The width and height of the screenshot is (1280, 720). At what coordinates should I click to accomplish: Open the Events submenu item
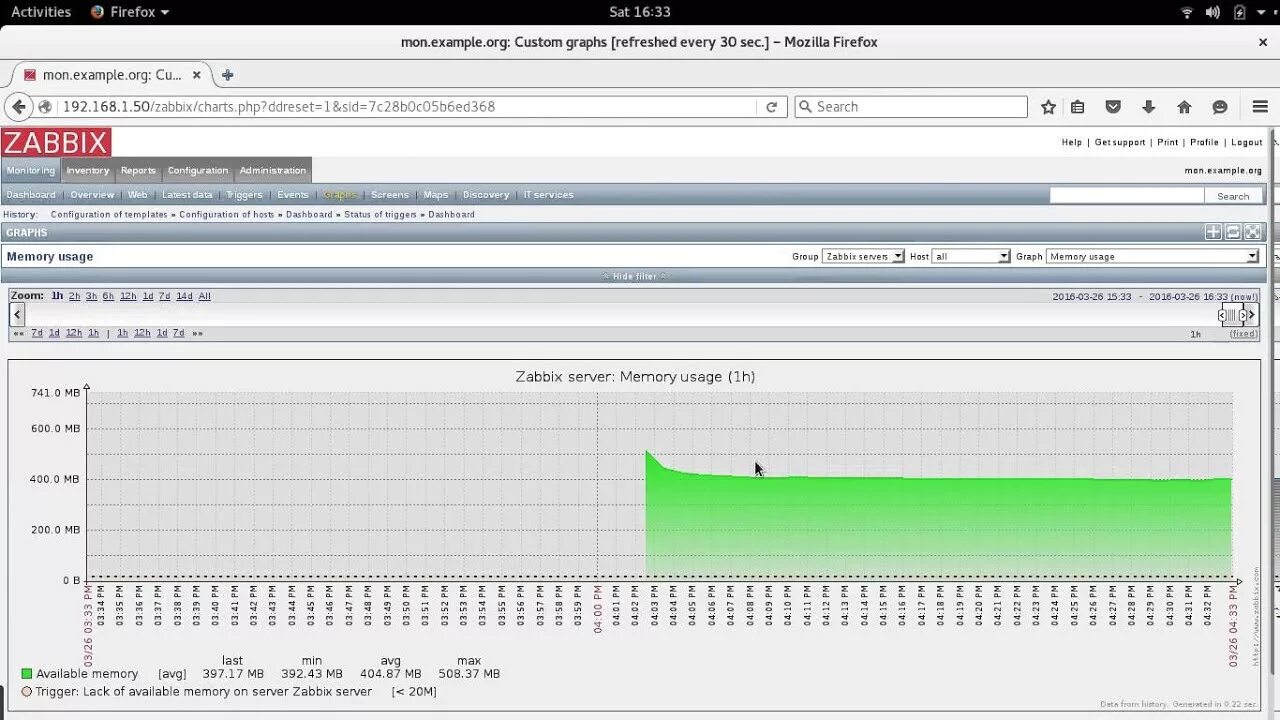point(293,195)
